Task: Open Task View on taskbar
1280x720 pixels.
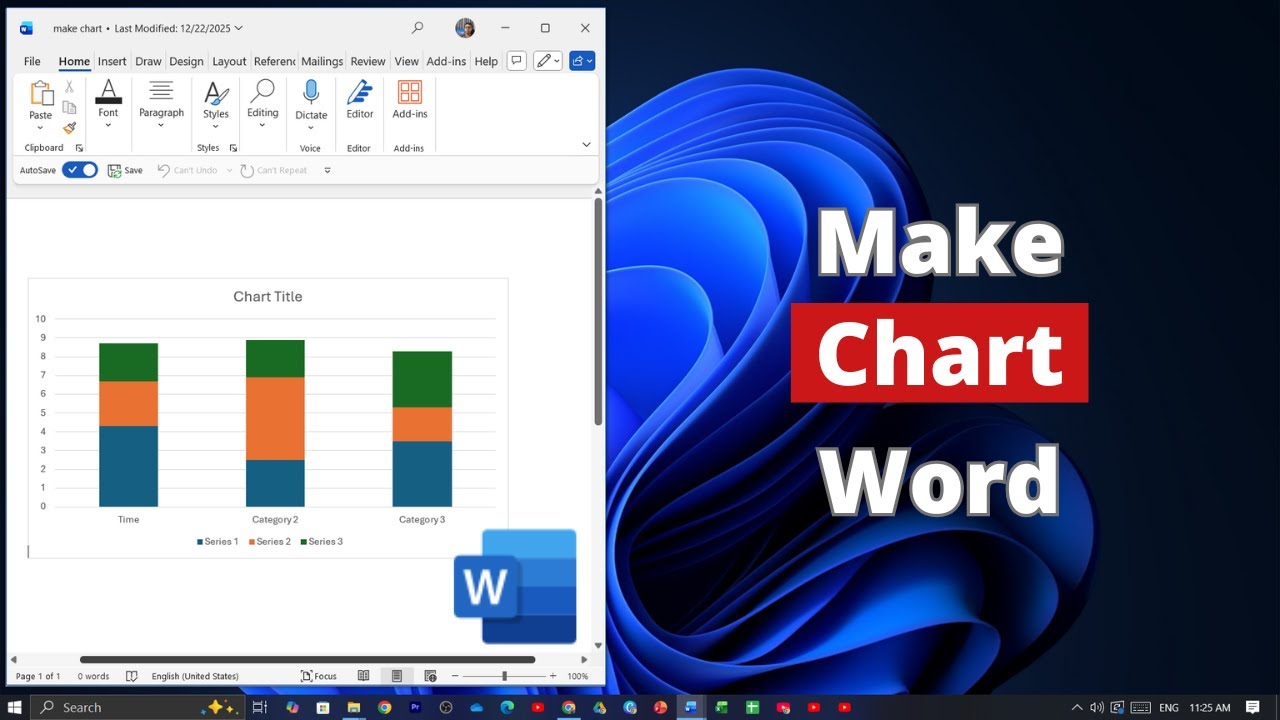Action: 259,707
